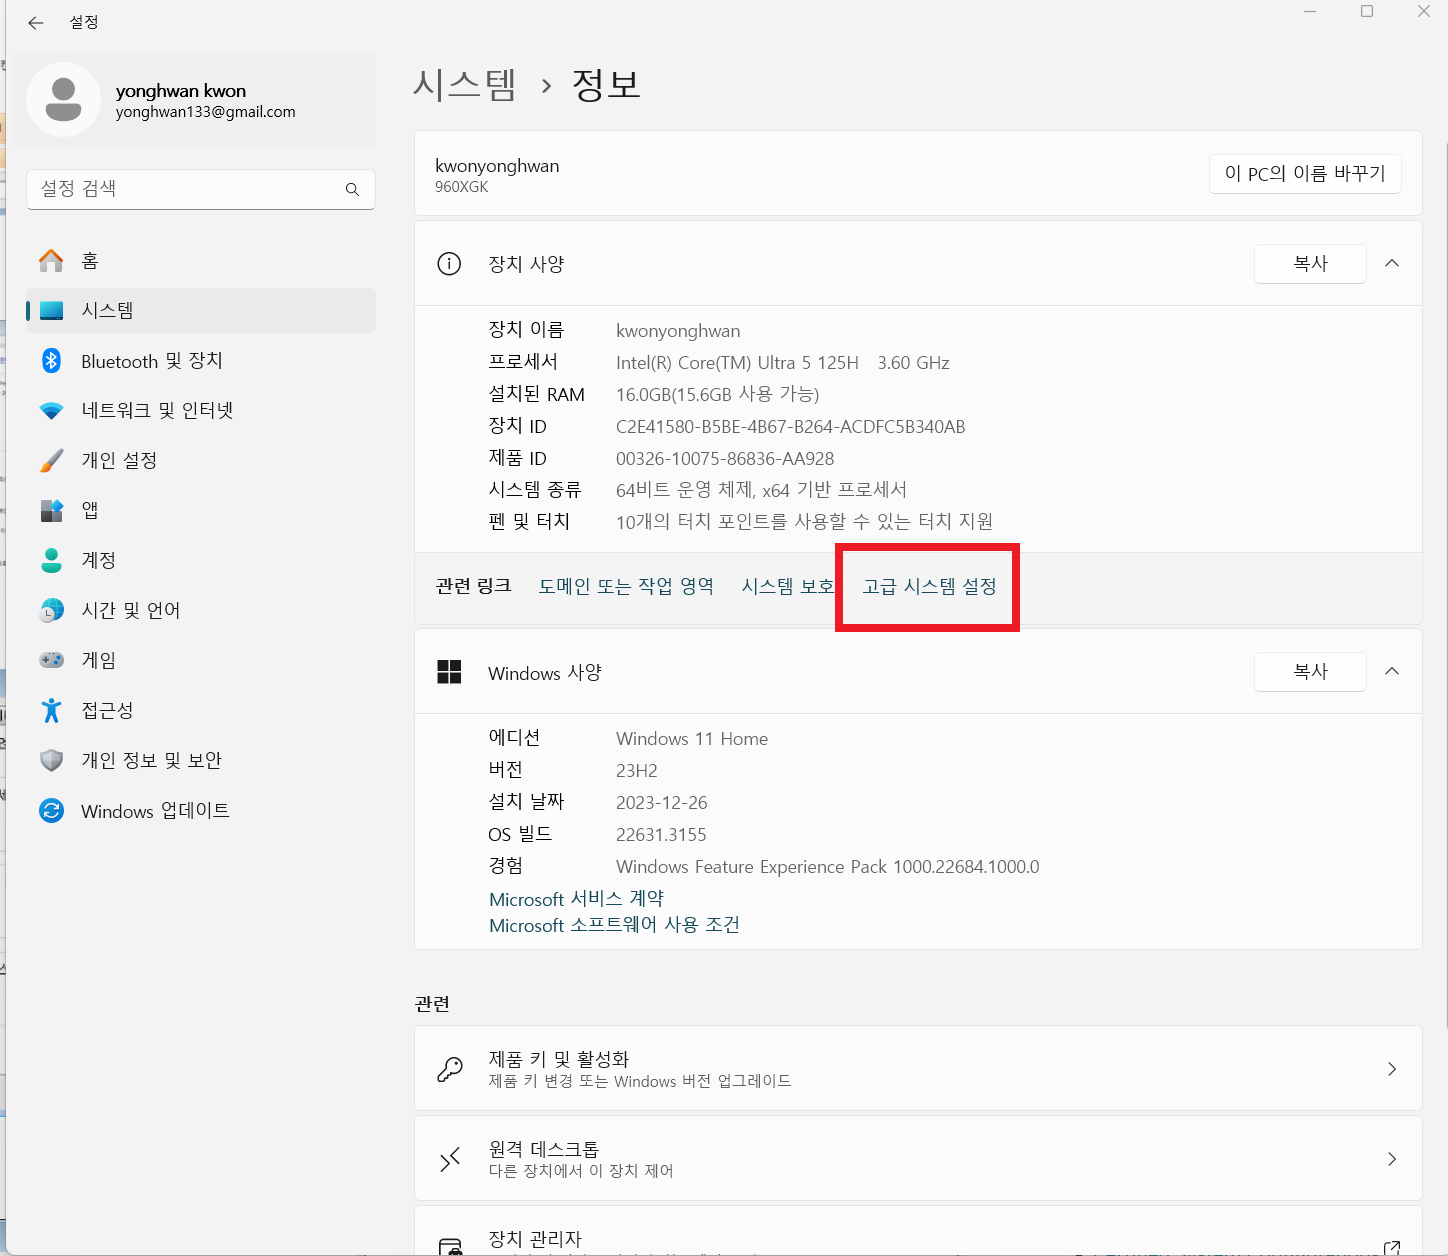1448x1256 pixels.
Task: Click the 원격 데스크톱 icon
Action: (x=450, y=1159)
